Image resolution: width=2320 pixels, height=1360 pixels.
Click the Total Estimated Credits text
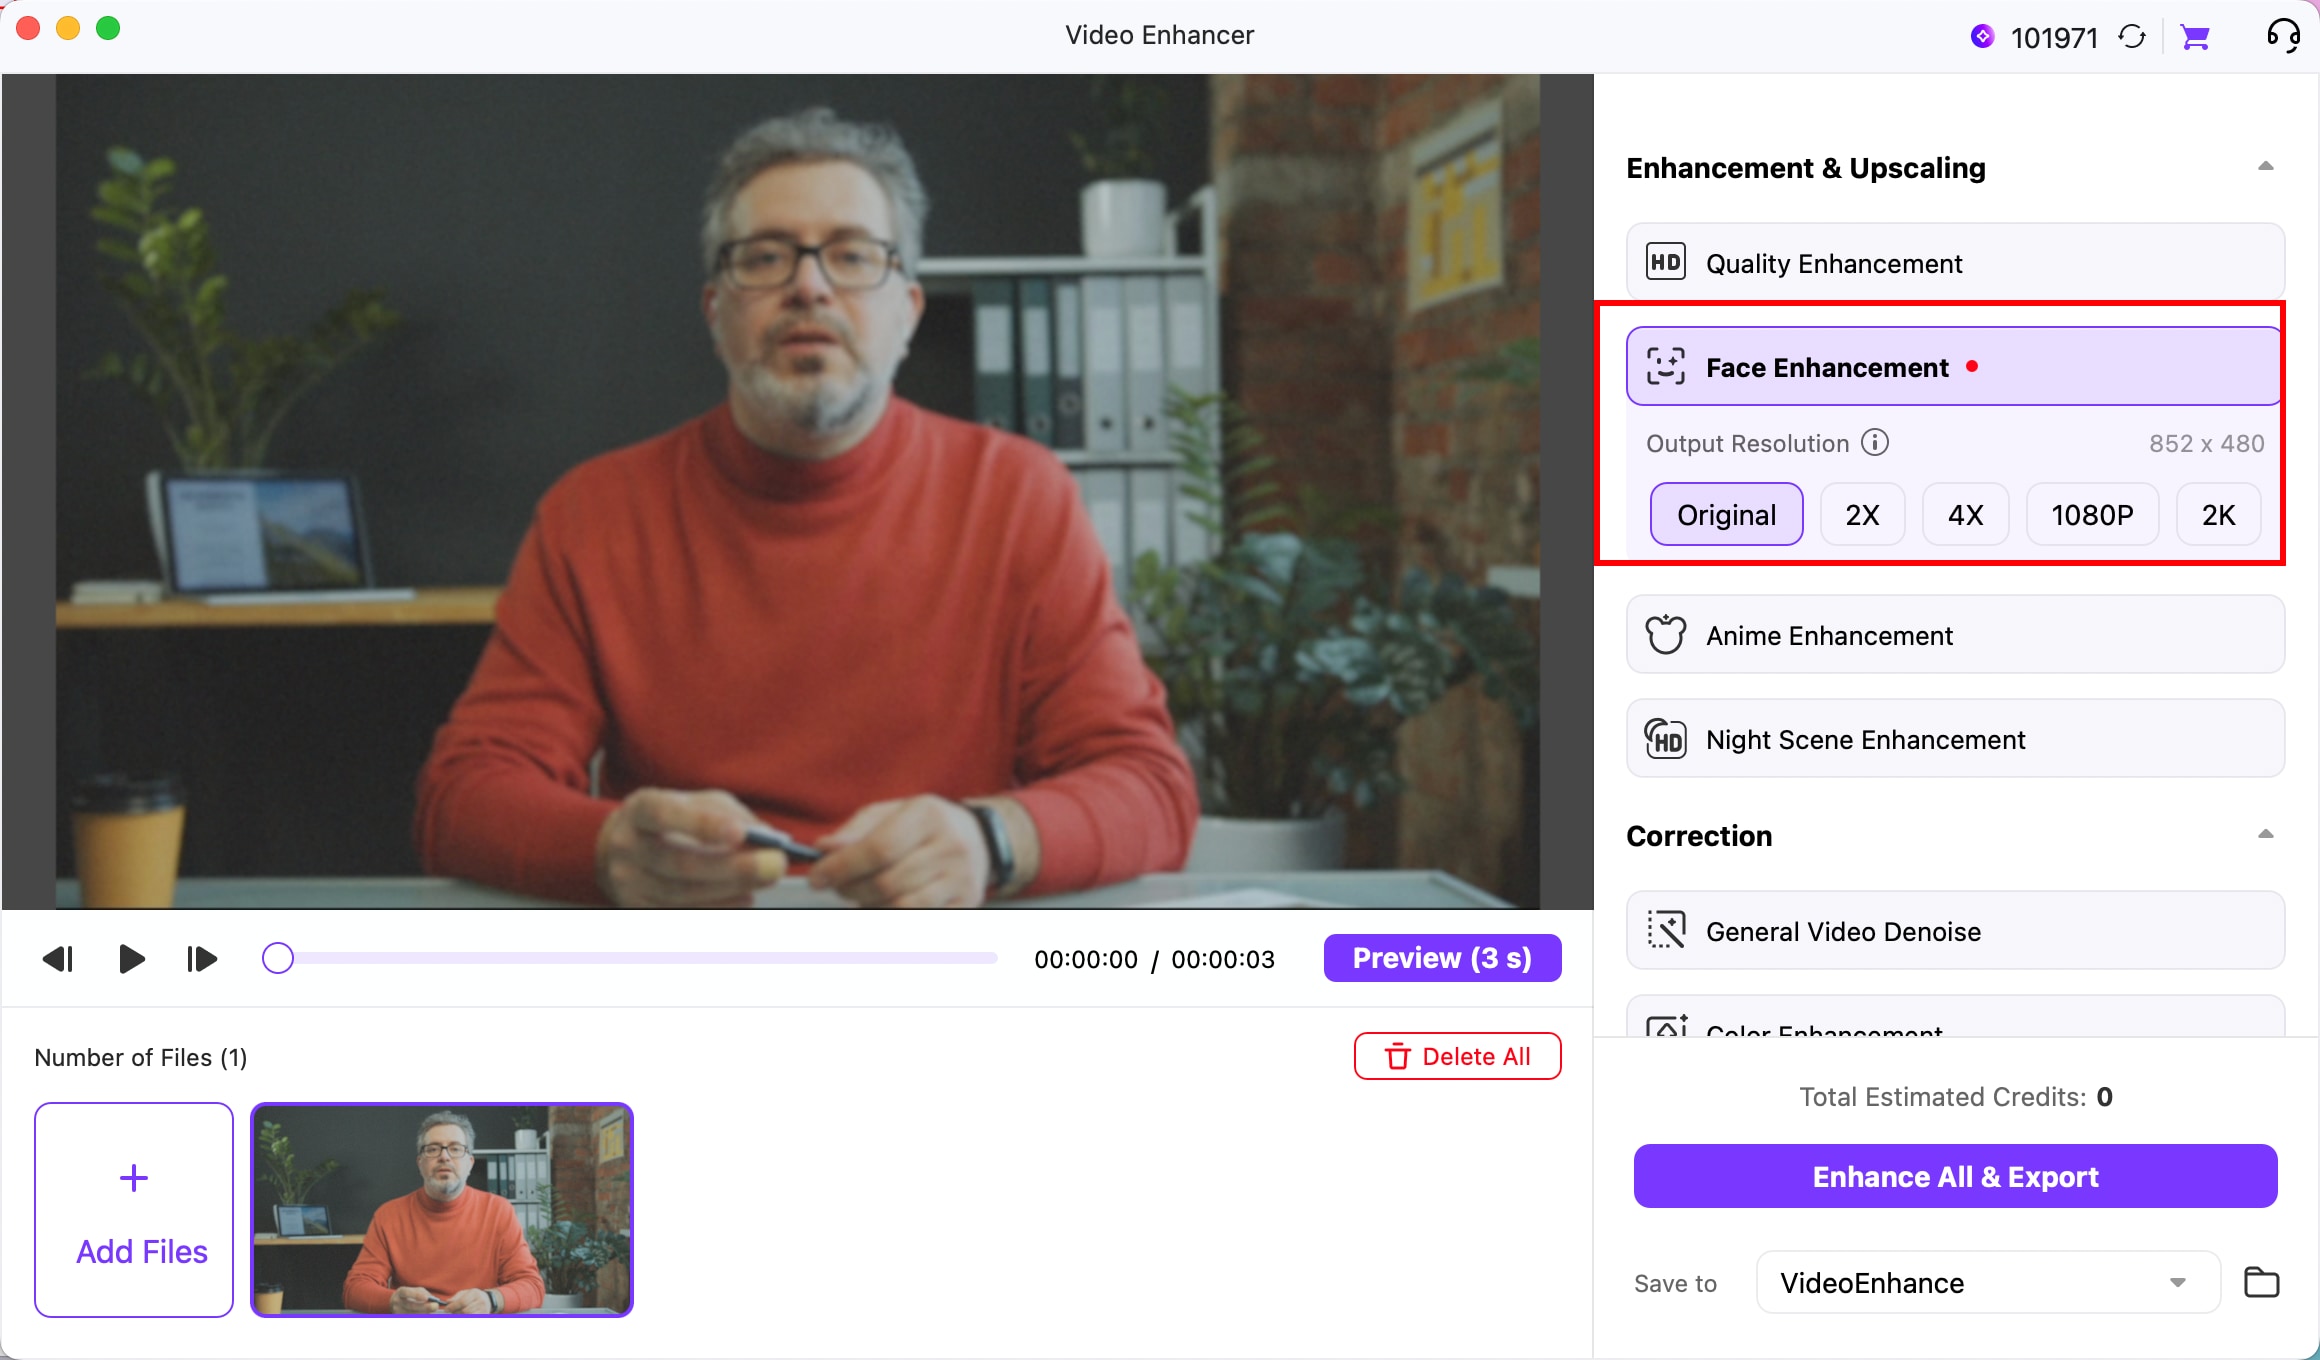pyautogui.click(x=1955, y=1097)
